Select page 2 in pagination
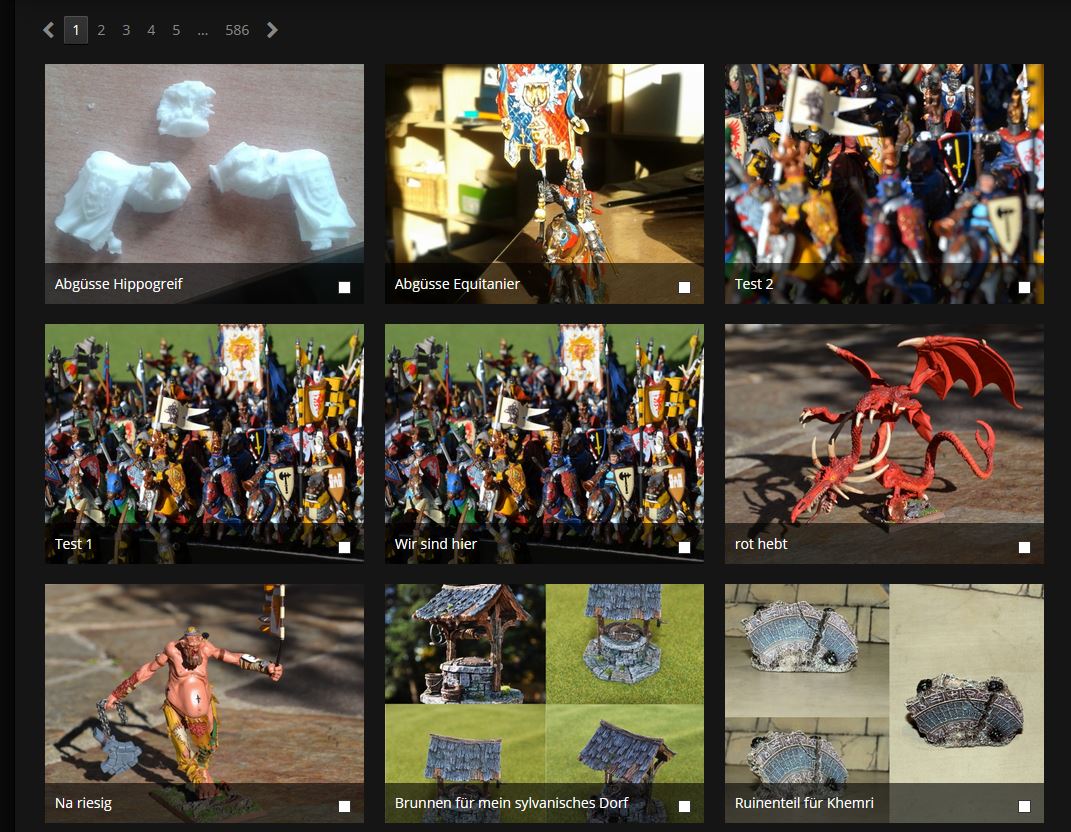 click(101, 30)
